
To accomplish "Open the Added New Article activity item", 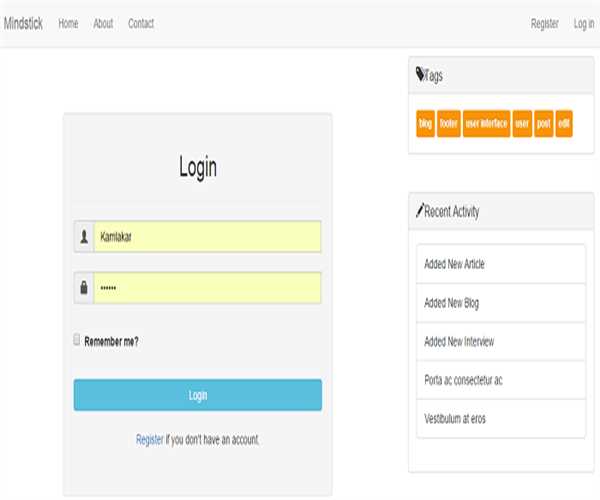I will click(500, 264).
